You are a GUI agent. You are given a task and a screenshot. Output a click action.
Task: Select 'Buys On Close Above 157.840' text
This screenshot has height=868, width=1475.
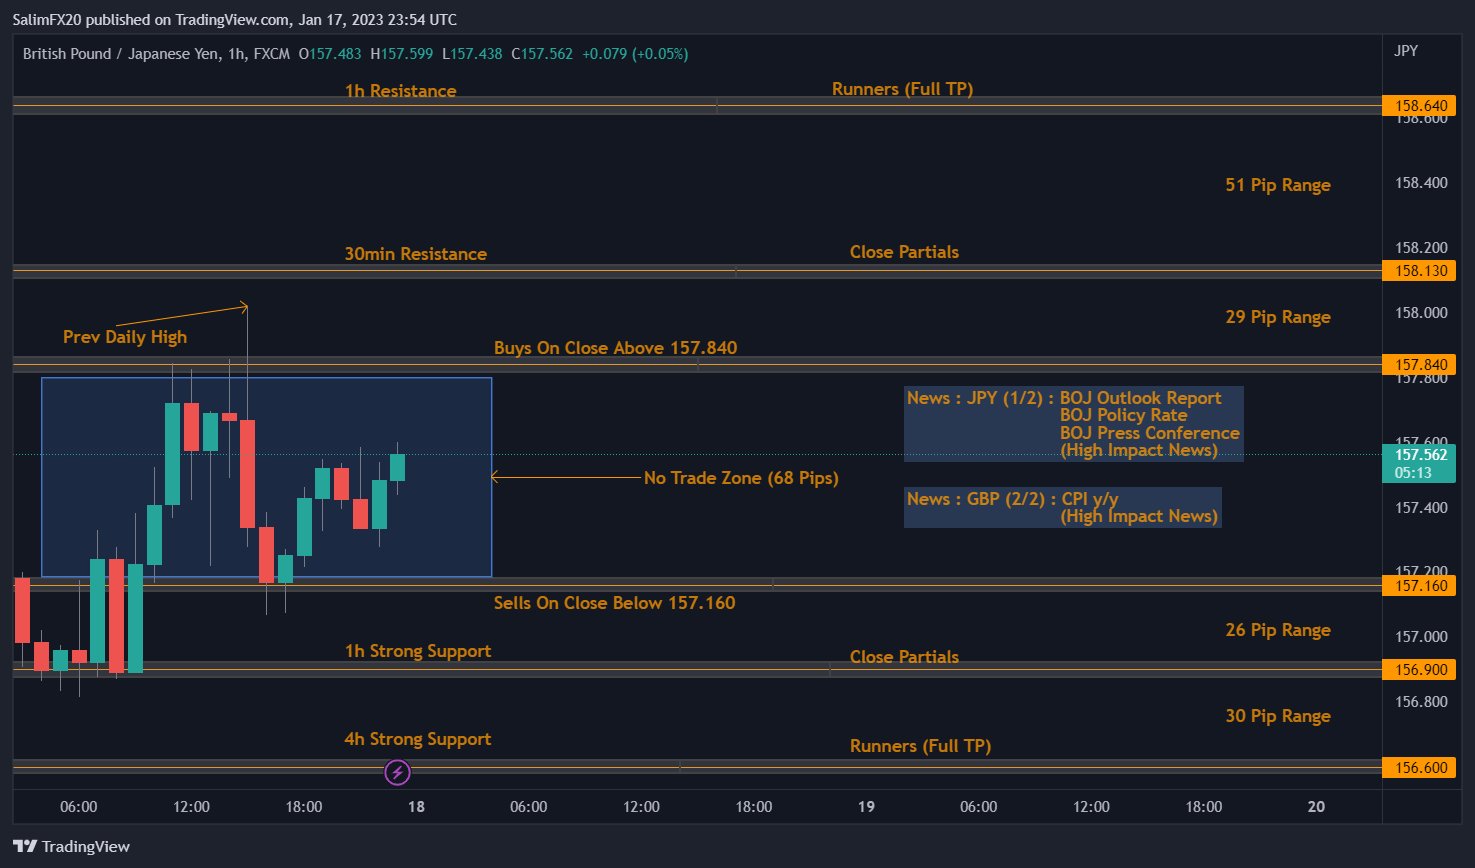click(x=615, y=348)
